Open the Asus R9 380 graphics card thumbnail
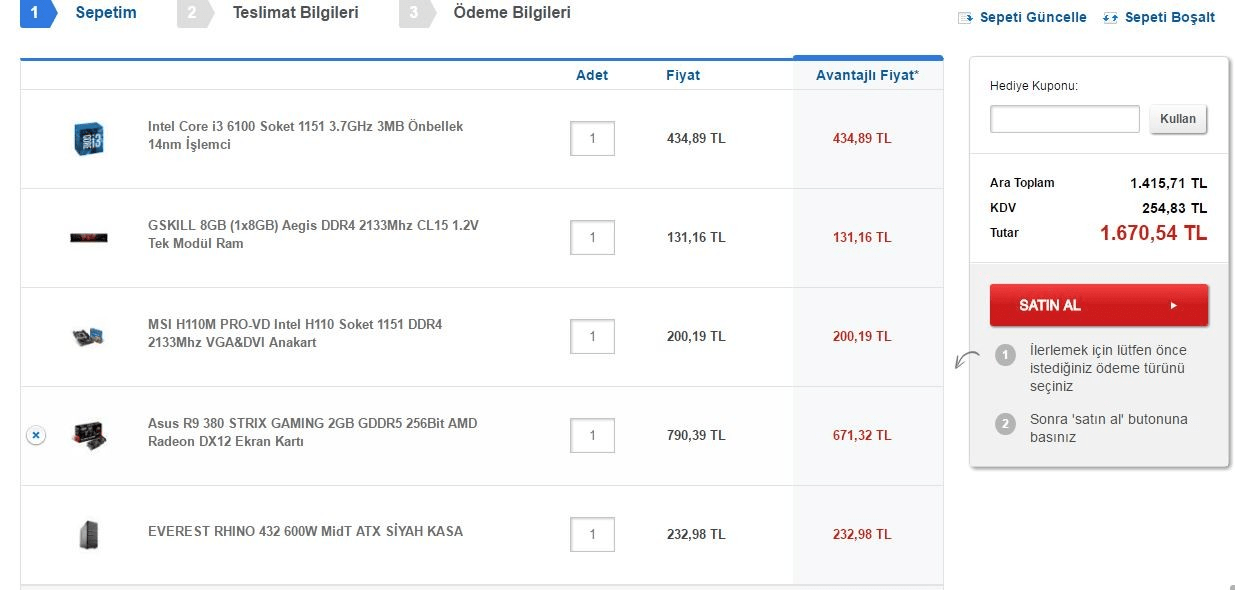Image resolution: width=1235 pixels, height=590 pixels. coord(89,435)
